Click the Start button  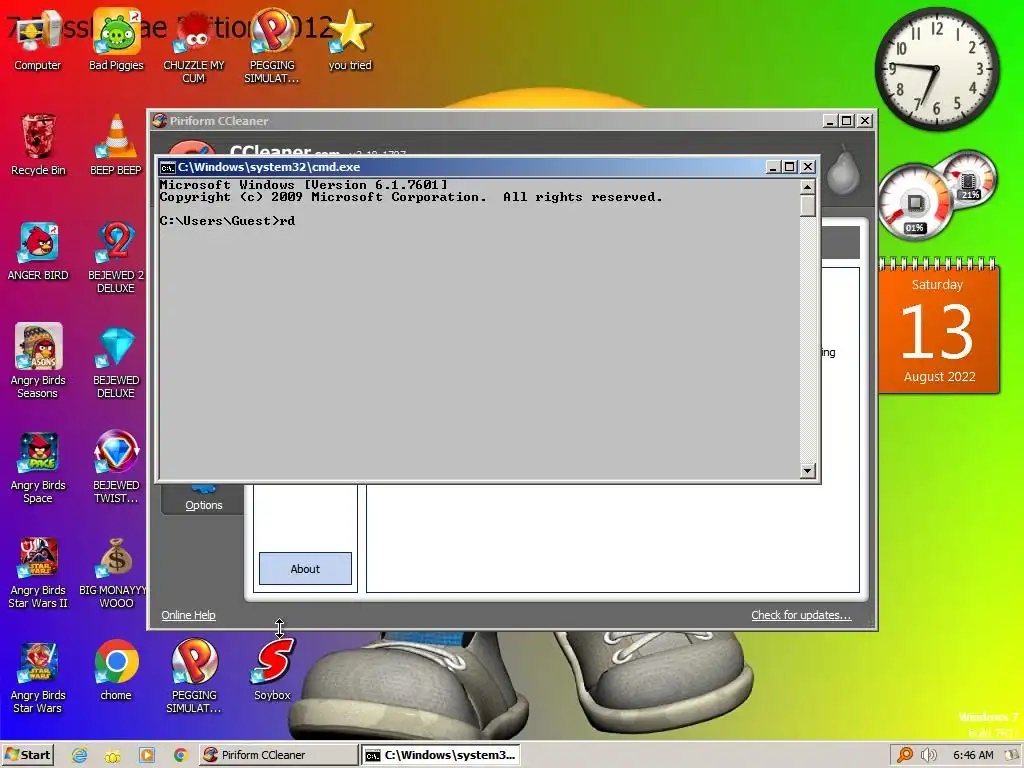27,755
